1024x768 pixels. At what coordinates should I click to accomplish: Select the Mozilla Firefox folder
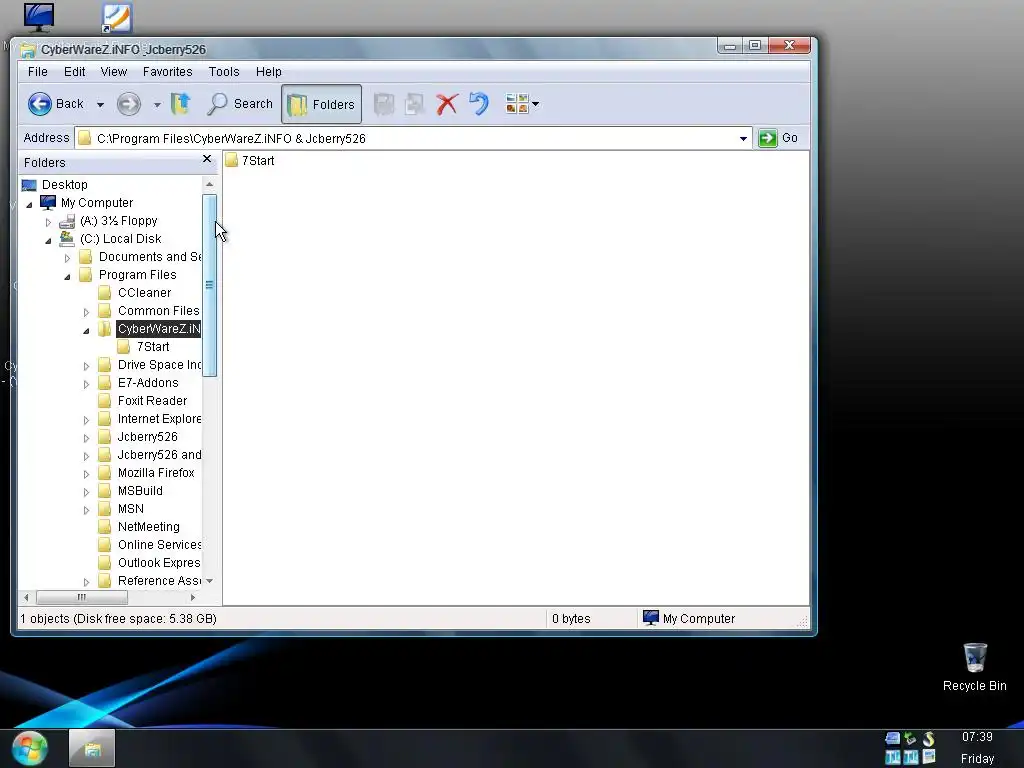click(x=156, y=473)
